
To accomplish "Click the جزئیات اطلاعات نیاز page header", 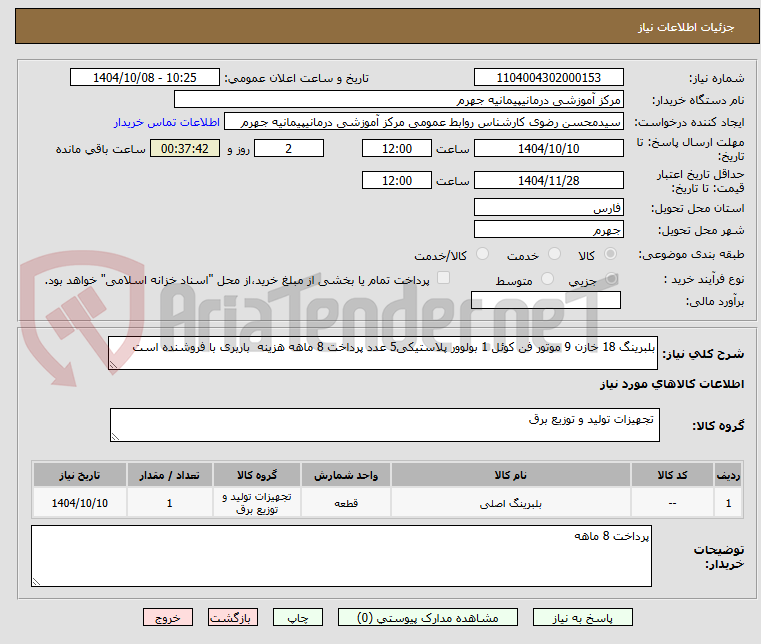I will (x=387, y=27).
